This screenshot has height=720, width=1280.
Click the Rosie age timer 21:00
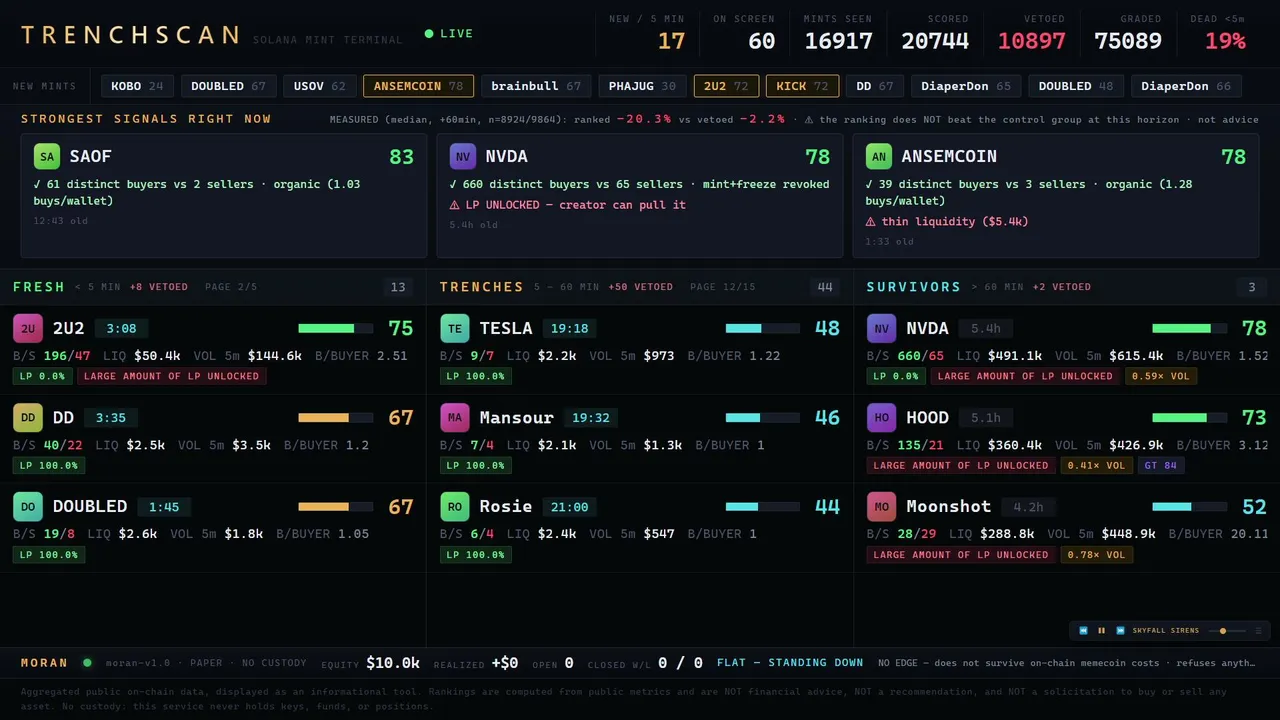[x=569, y=507]
